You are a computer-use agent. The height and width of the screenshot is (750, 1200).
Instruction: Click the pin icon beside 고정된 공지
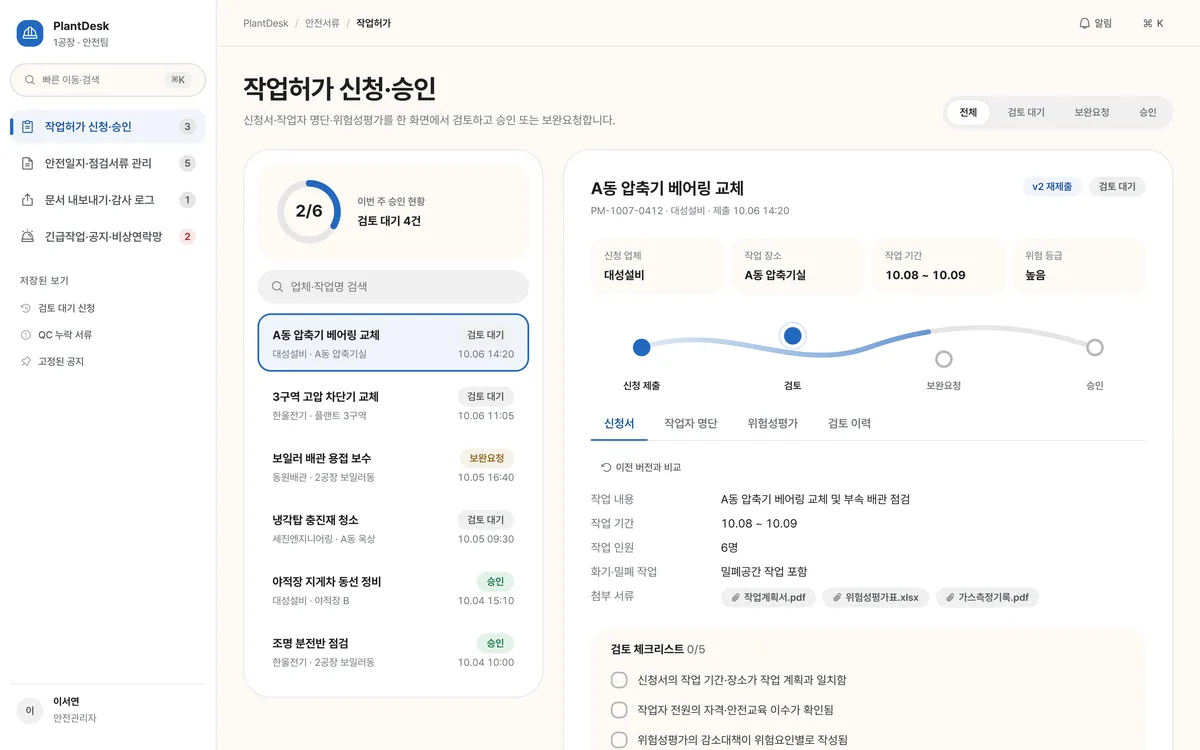tap(26, 361)
